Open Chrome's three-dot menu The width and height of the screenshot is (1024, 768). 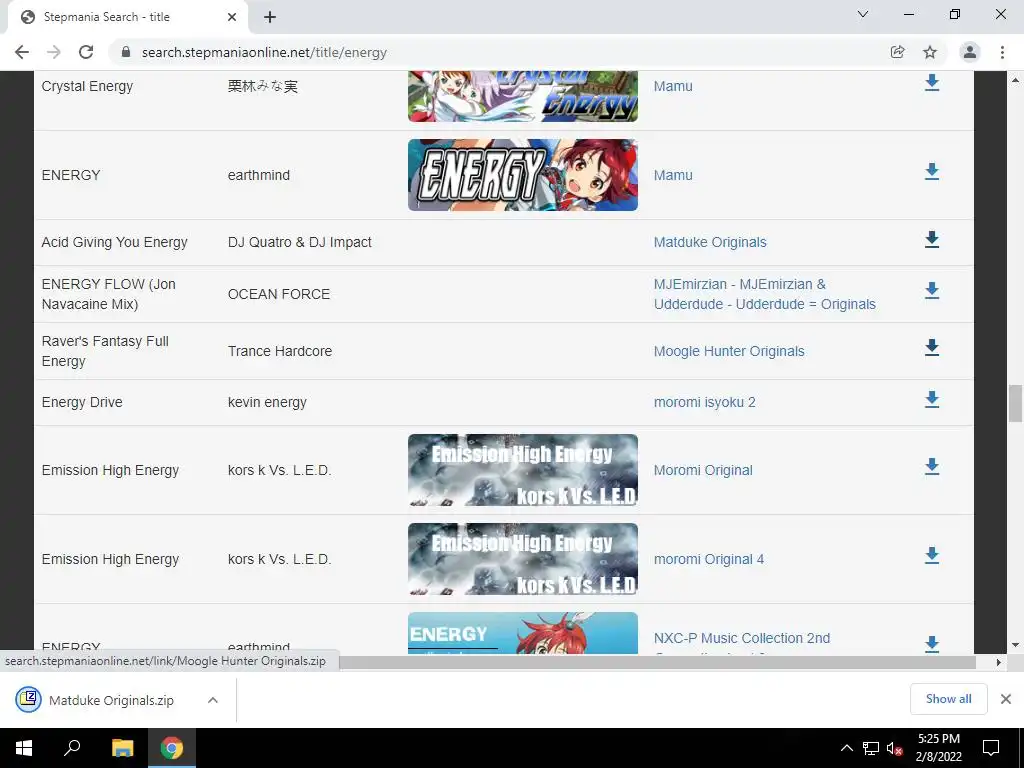(1002, 52)
